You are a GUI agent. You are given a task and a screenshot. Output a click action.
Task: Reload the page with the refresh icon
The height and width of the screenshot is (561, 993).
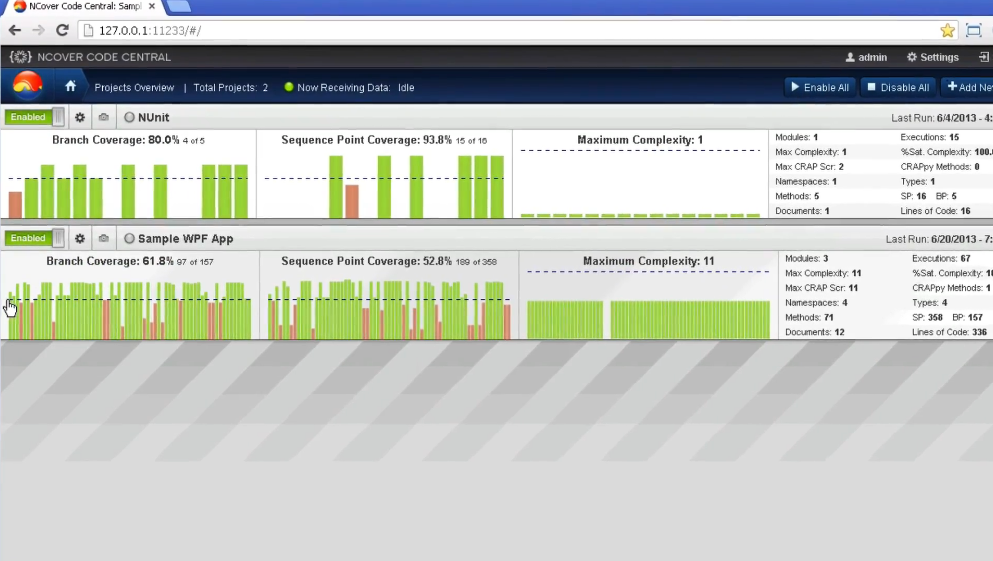click(62, 30)
